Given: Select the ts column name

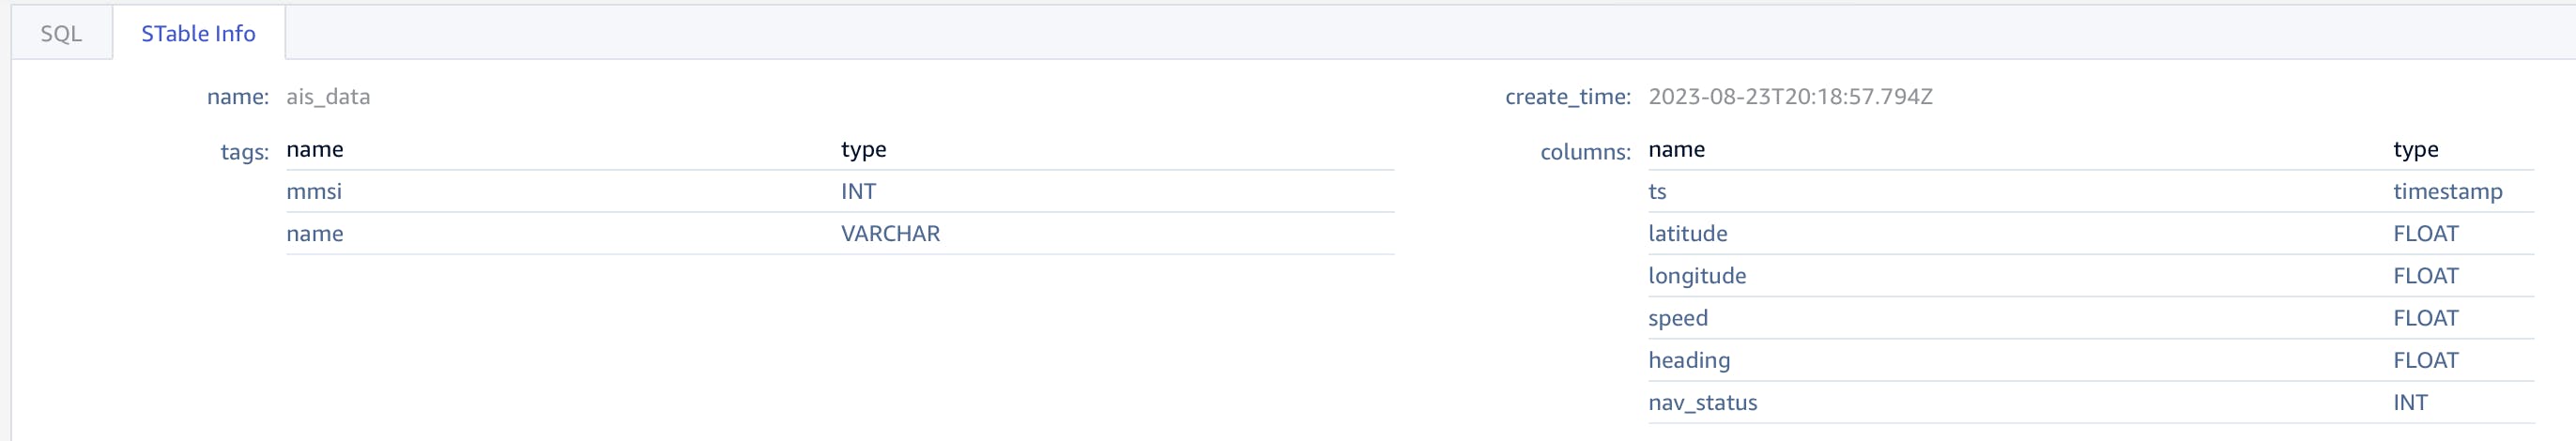Looking at the screenshot, I should click(1657, 192).
